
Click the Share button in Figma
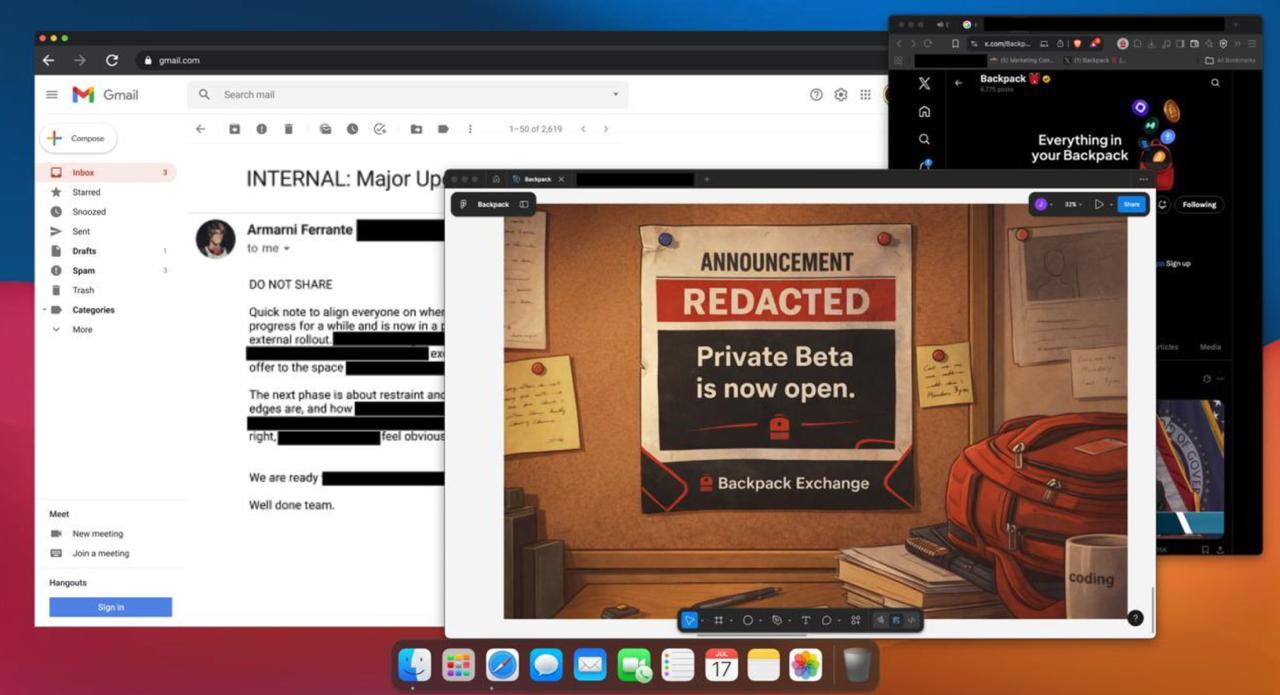[x=1131, y=204]
